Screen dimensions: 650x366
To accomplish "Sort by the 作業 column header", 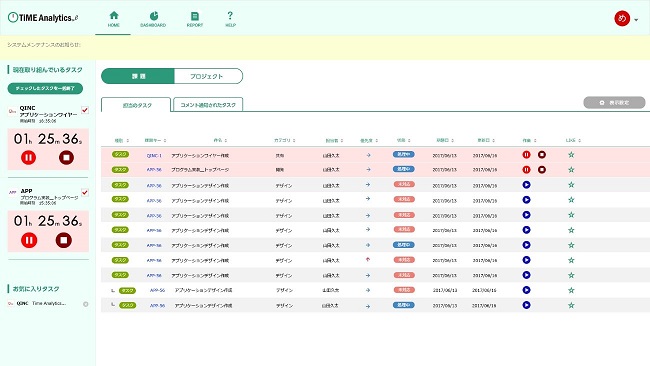I will tap(529, 141).
